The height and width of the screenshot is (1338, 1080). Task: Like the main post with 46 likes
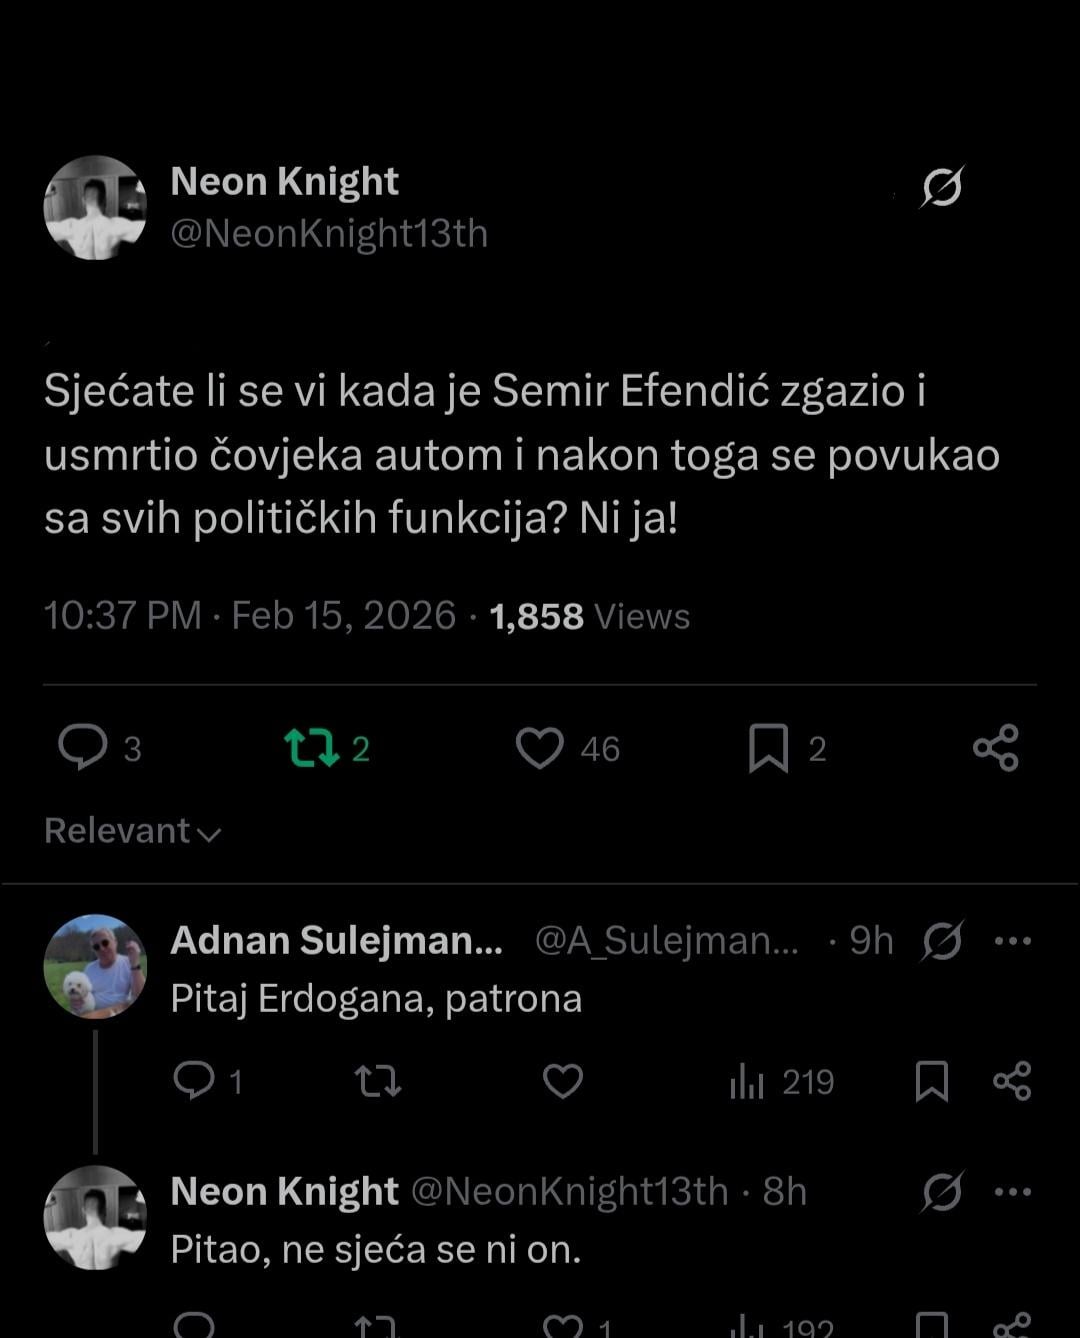coord(540,748)
